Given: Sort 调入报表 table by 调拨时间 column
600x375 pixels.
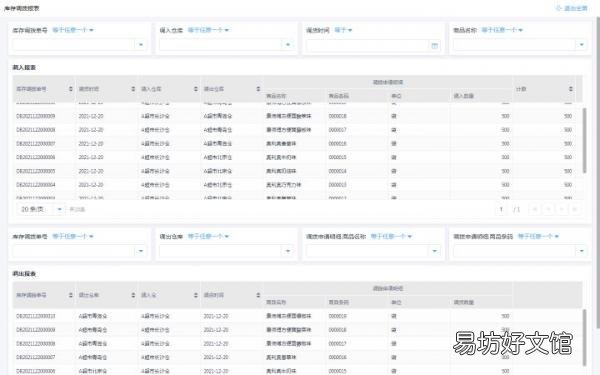Looking at the screenshot, I should 133,89.
